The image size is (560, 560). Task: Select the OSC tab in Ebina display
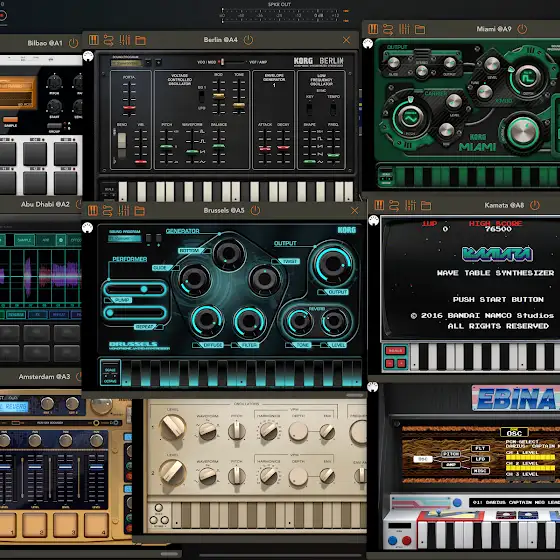pyautogui.click(x=514, y=433)
